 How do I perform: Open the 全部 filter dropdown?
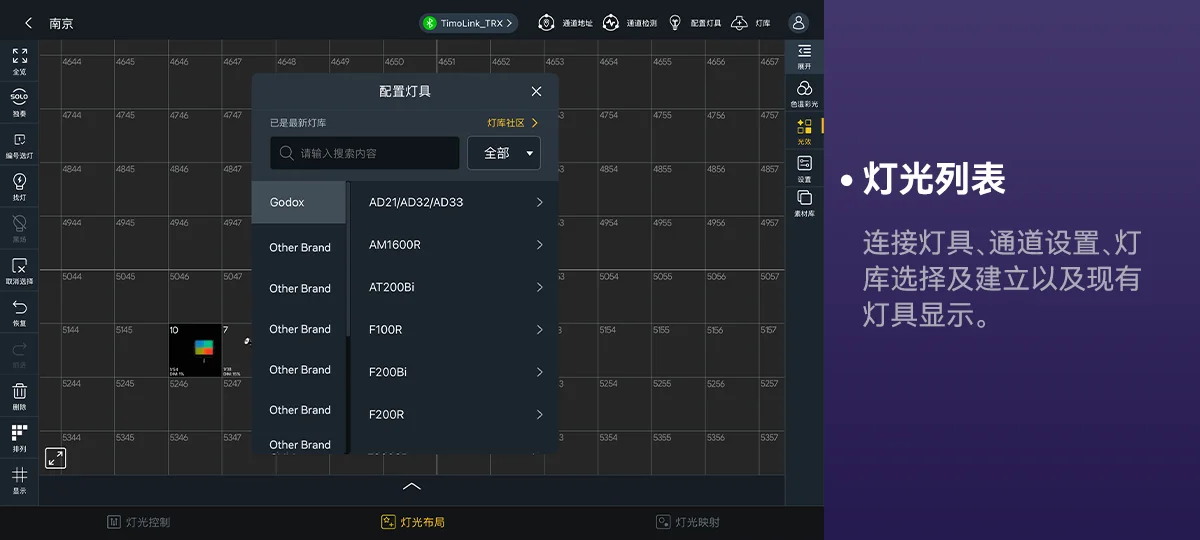(504, 153)
